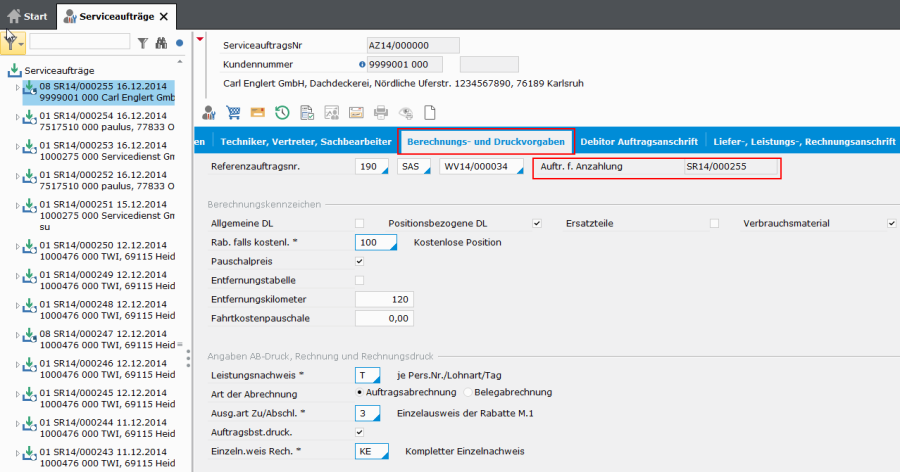Click the tree scroll-up arrow

click(180, 61)
